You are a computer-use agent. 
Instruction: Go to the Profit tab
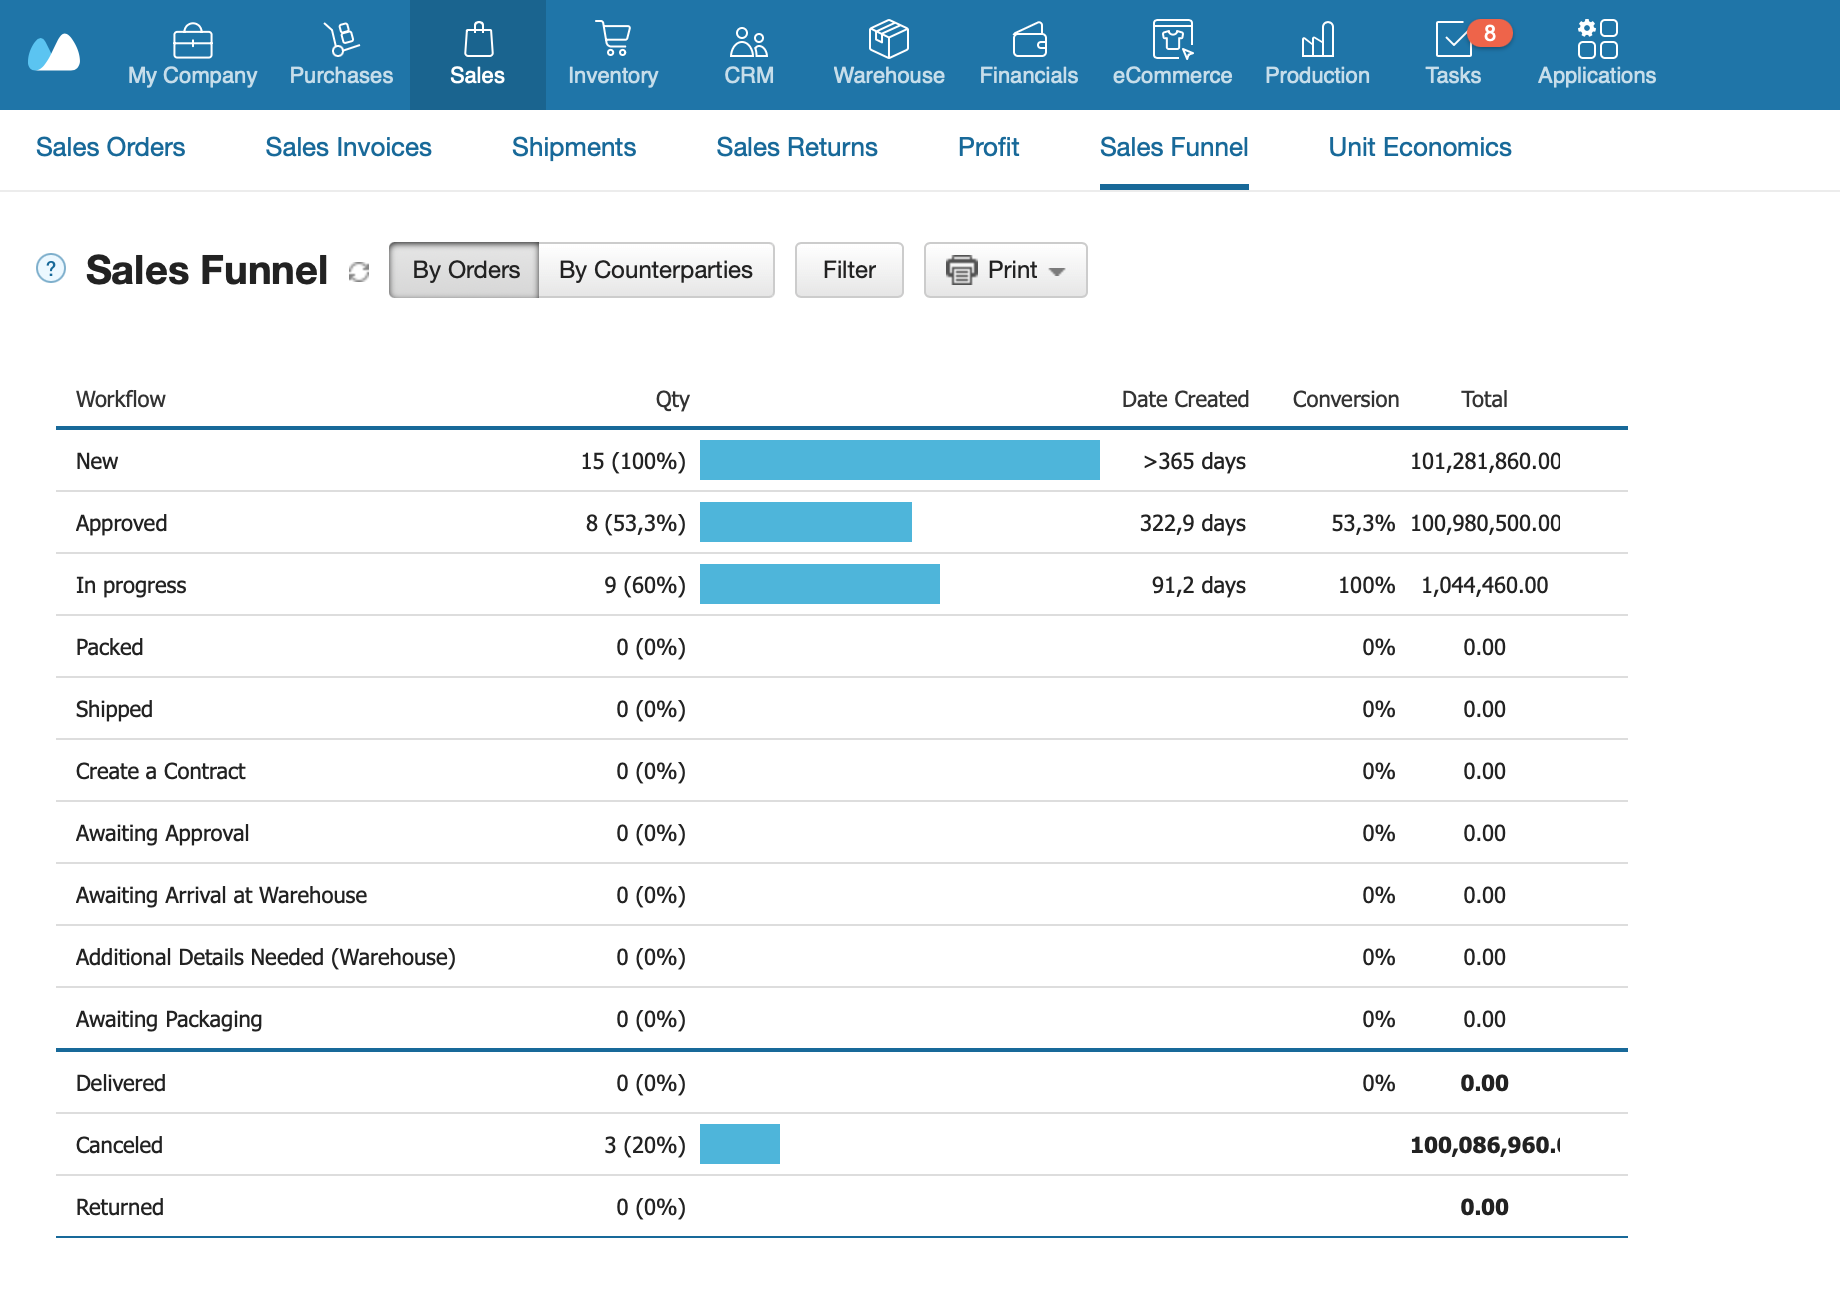pyautogui.click(x=988, y=147)
